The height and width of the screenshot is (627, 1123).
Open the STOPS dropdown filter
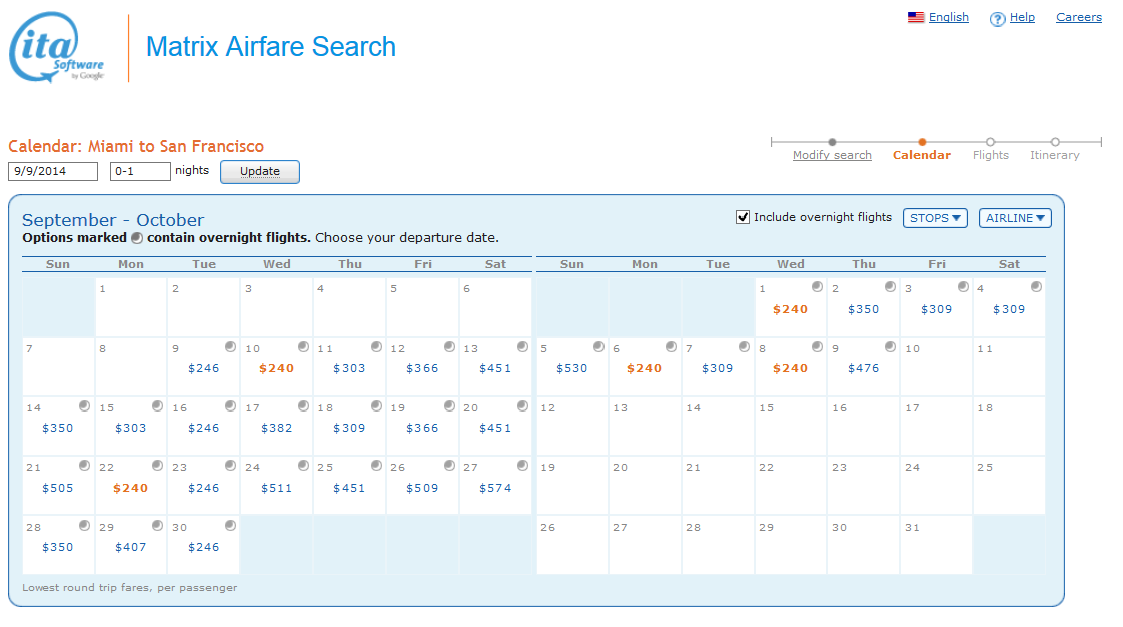click(935, 218)
